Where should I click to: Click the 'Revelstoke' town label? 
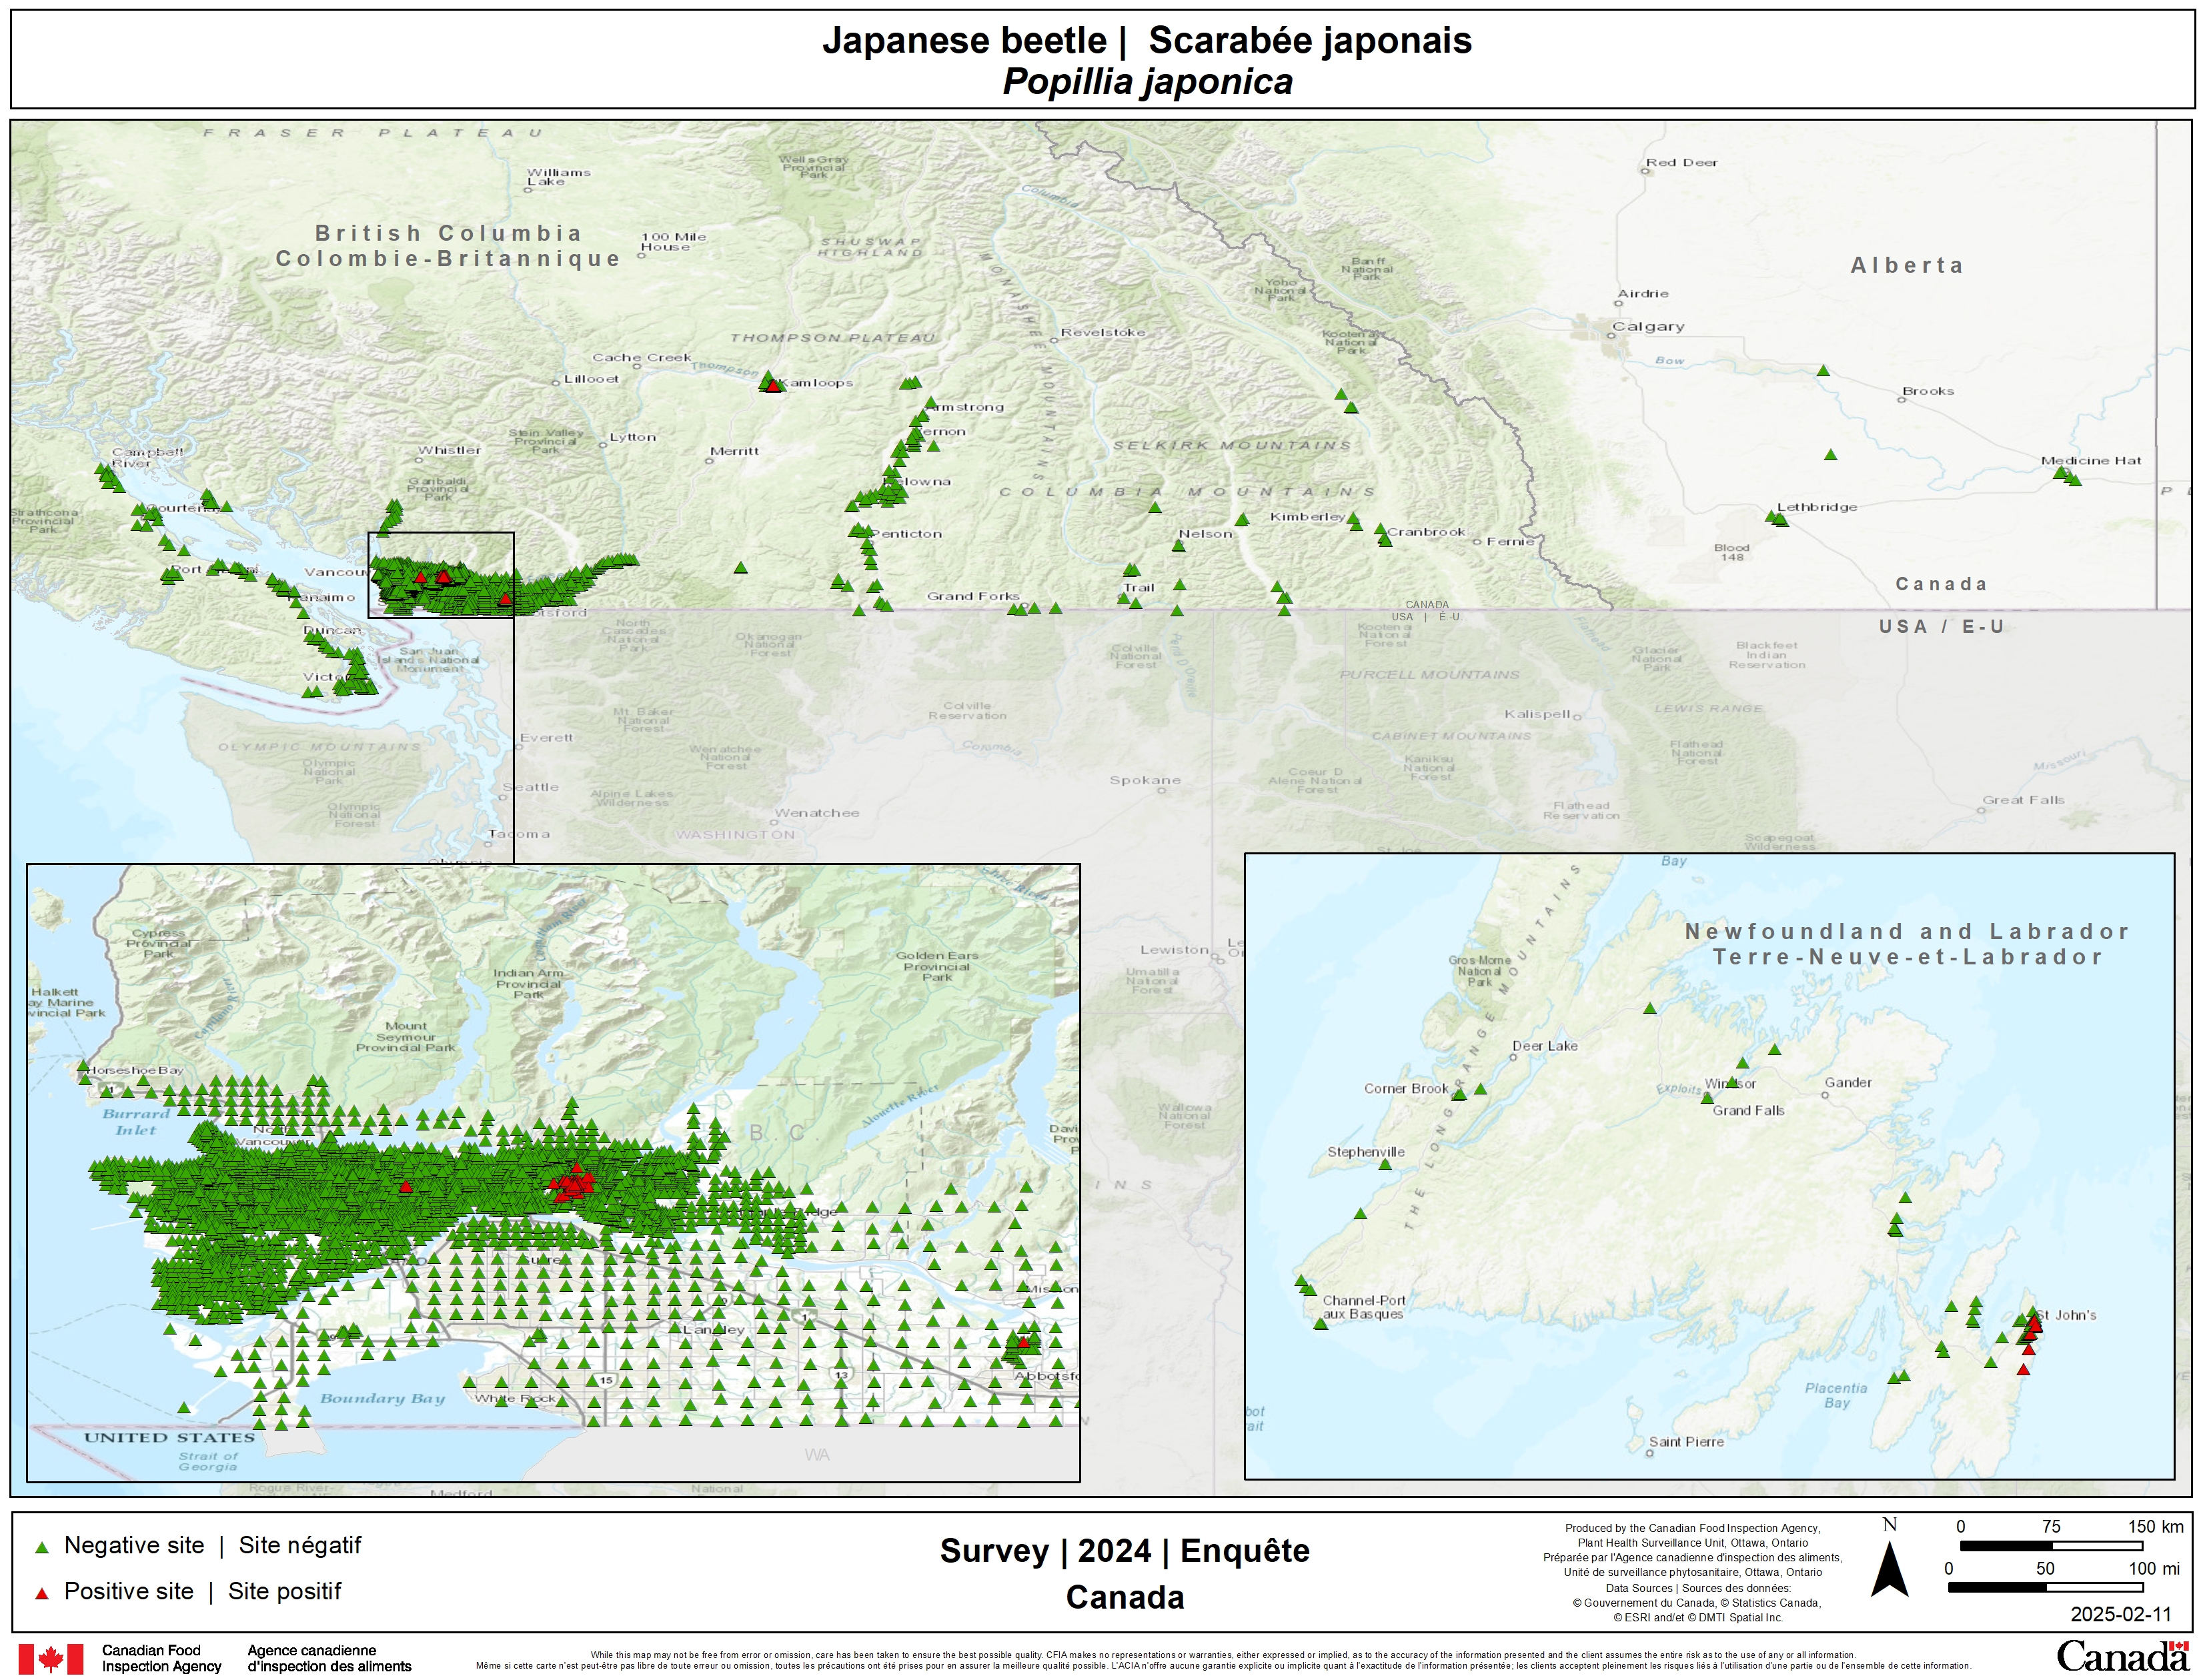tap(1103, 332)
